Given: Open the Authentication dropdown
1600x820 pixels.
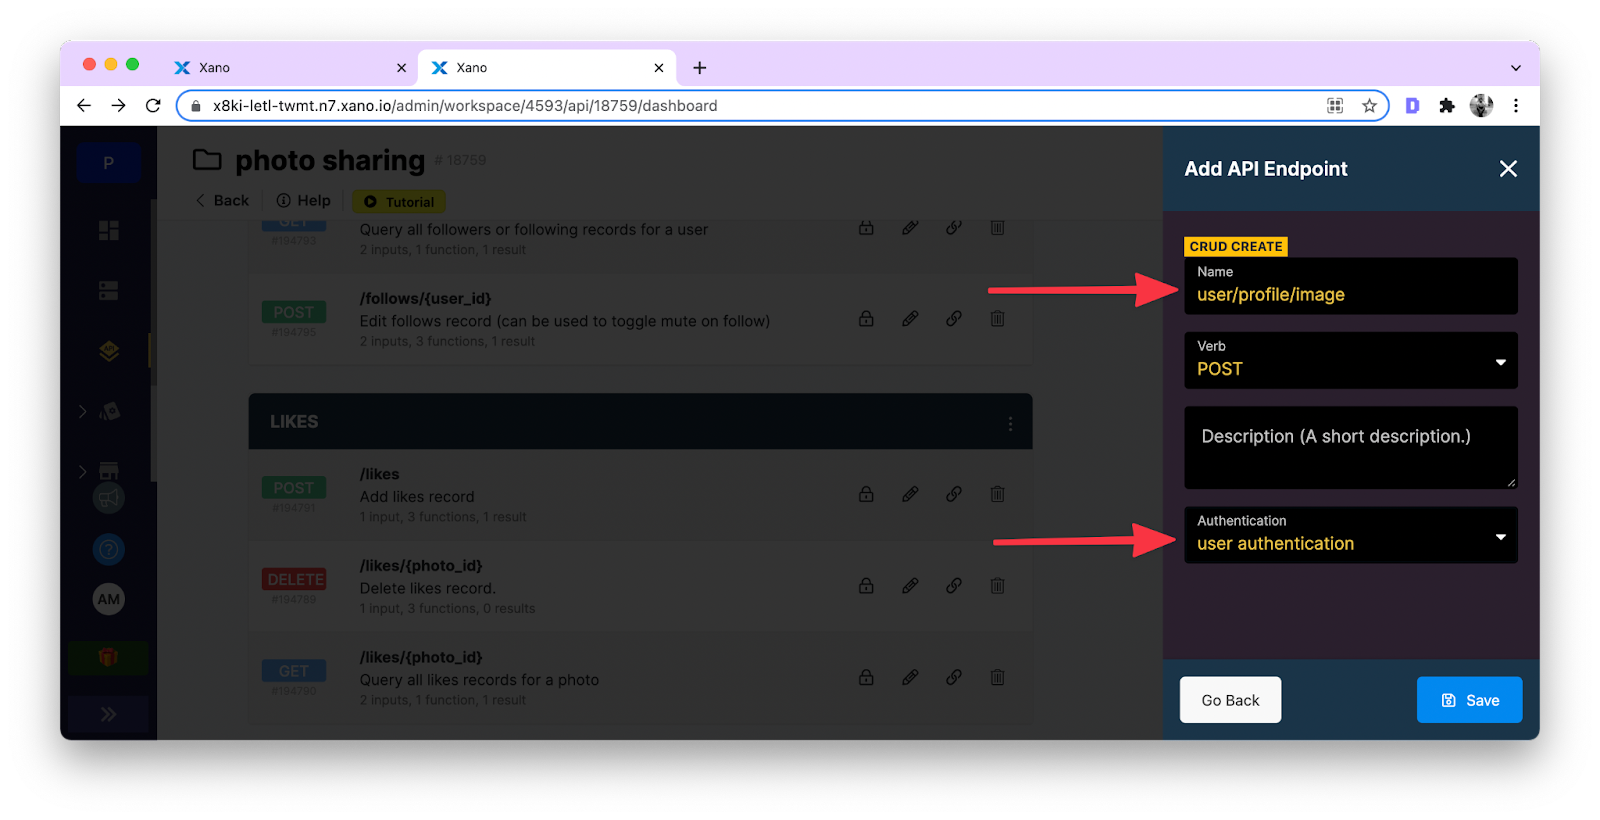Looking at the screenshot, I should pos(1350,535).
